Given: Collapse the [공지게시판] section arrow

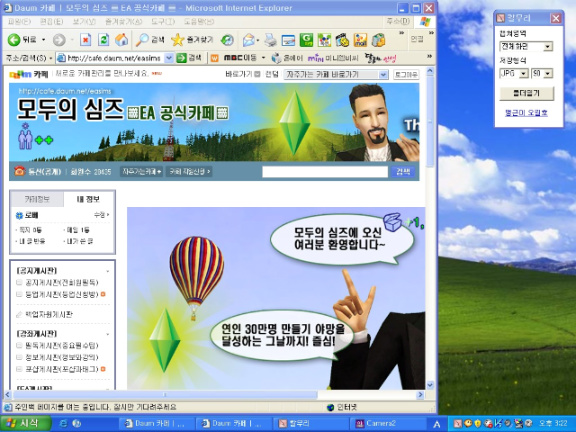Looking at the screenshot, I should [x=108, y=271].
